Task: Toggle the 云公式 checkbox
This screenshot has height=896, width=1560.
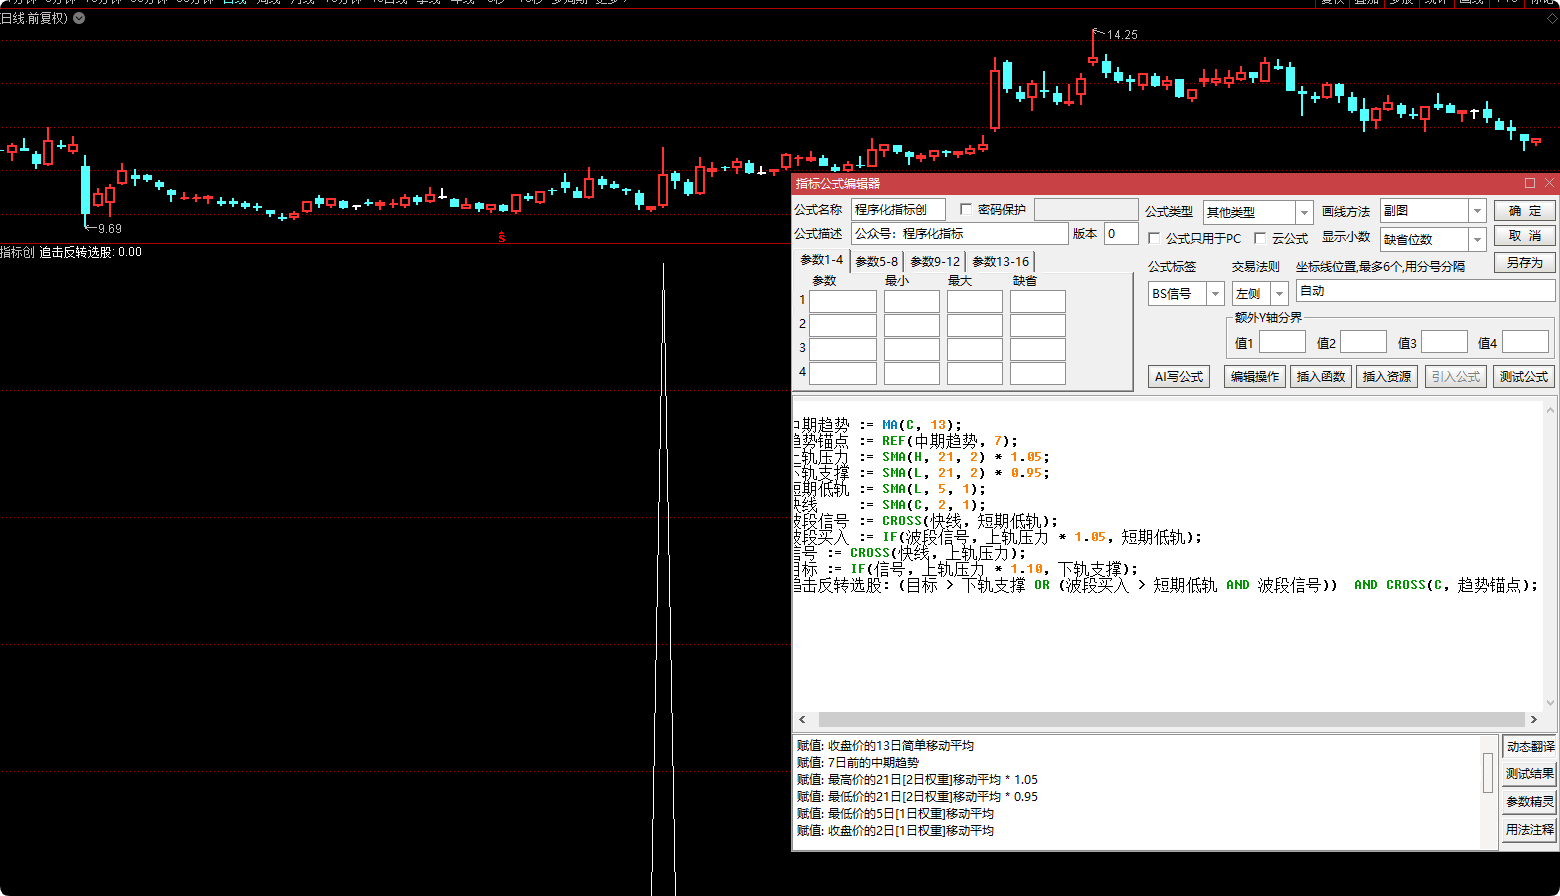Action: pos(1260,239)
